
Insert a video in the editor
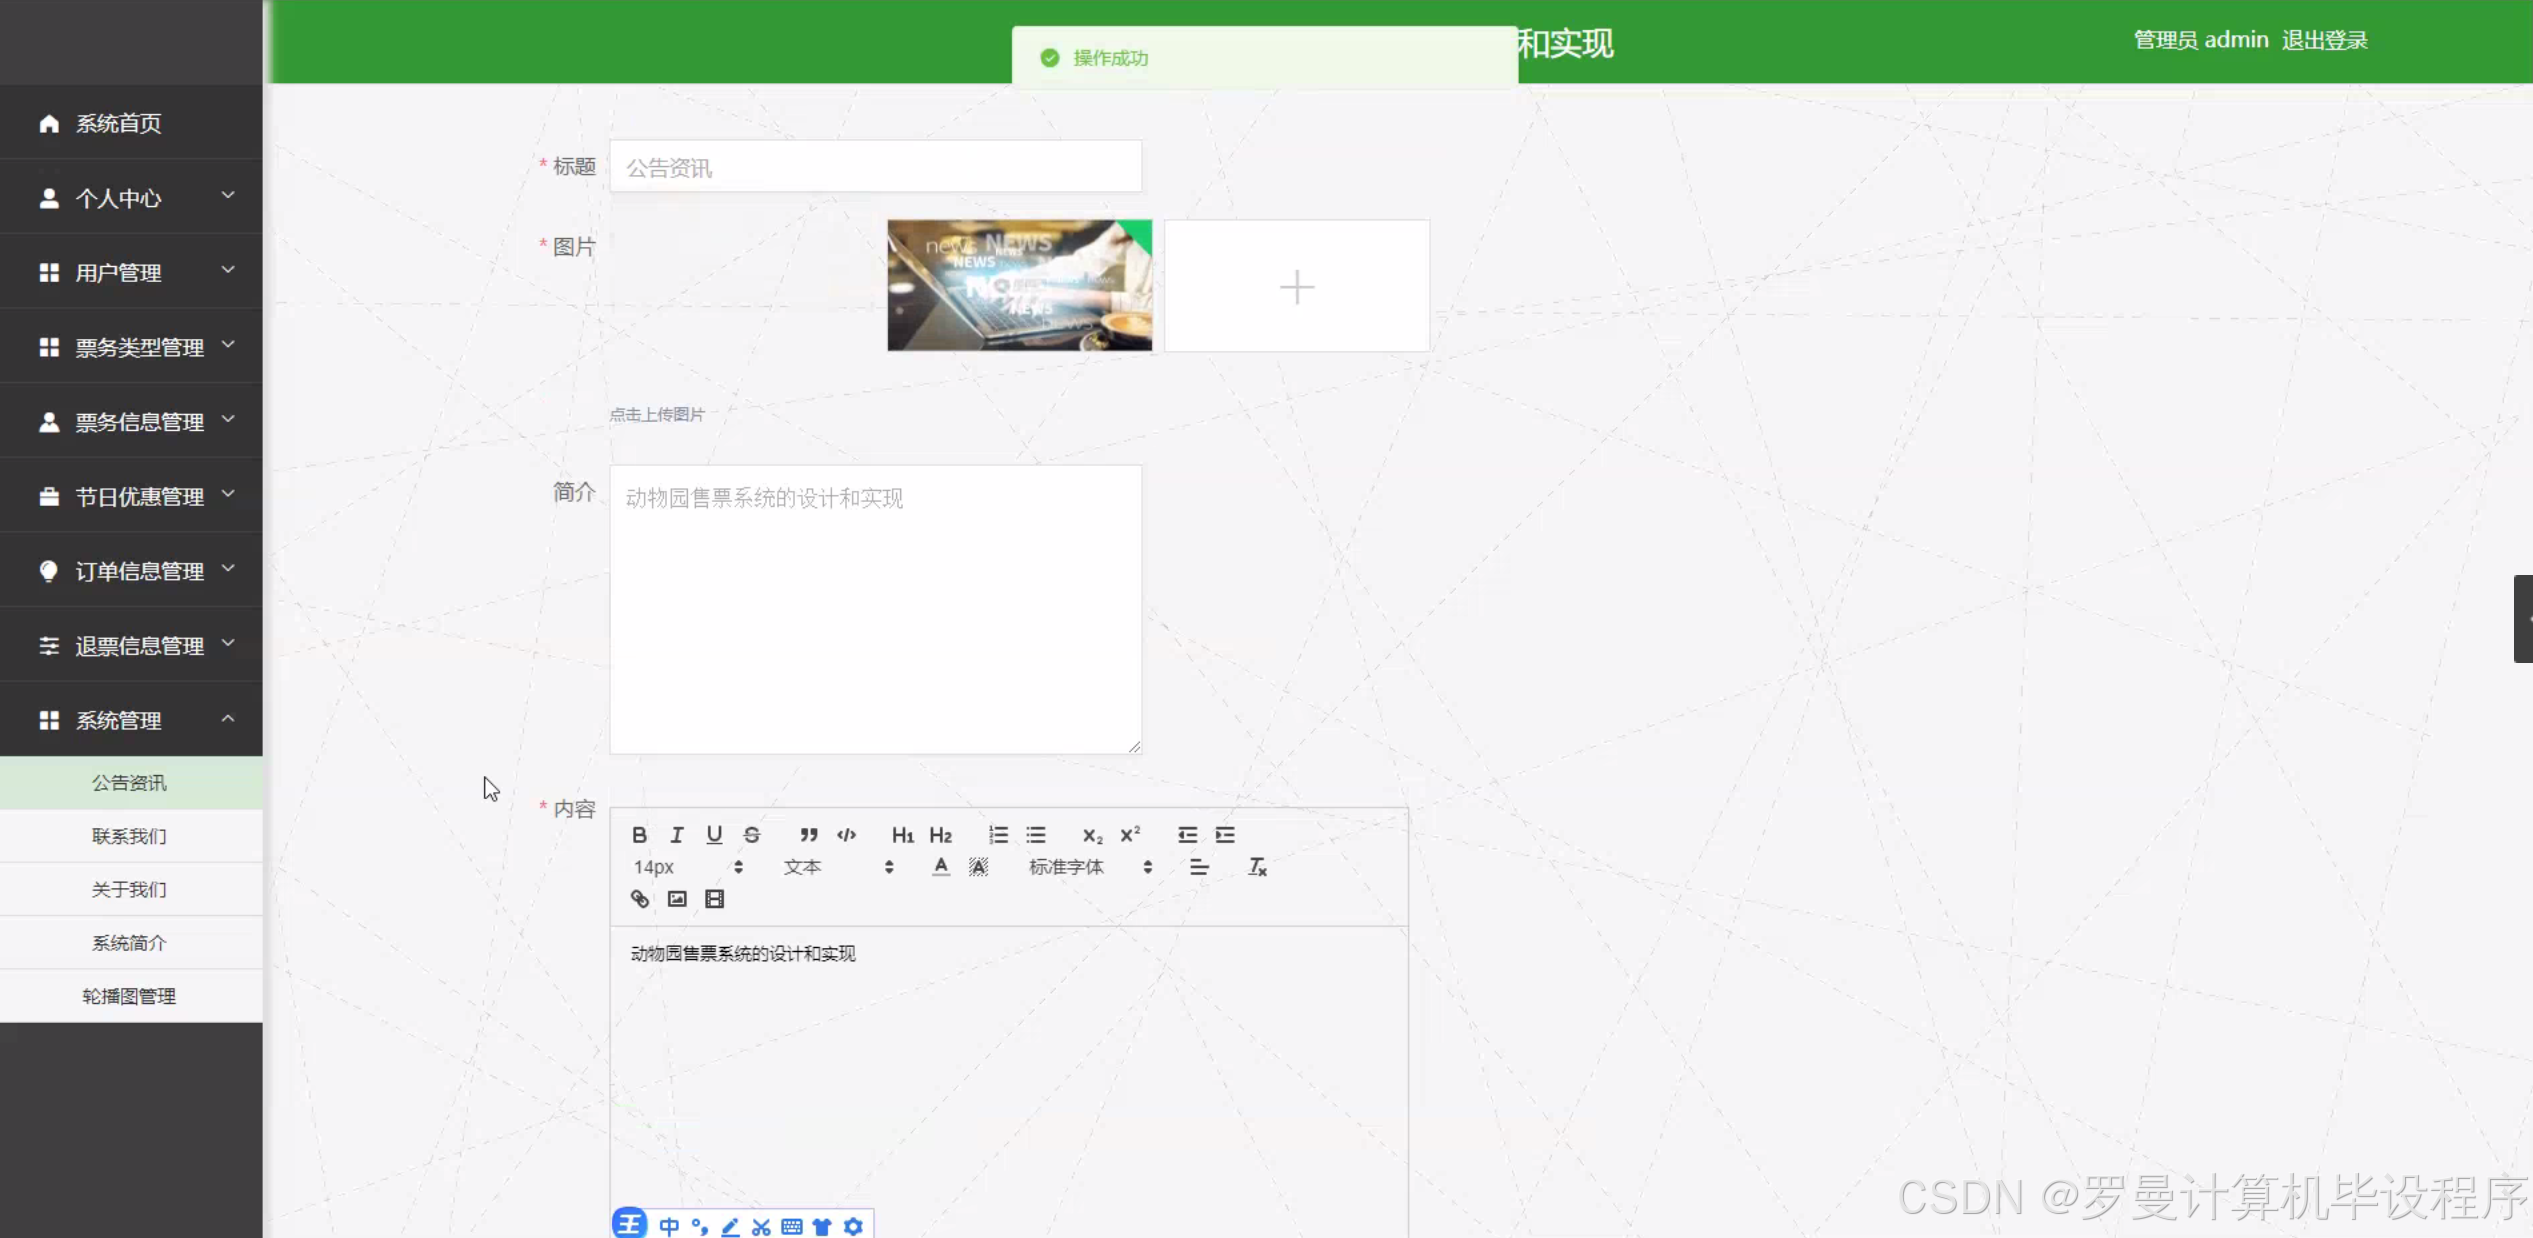pos(714,899)
